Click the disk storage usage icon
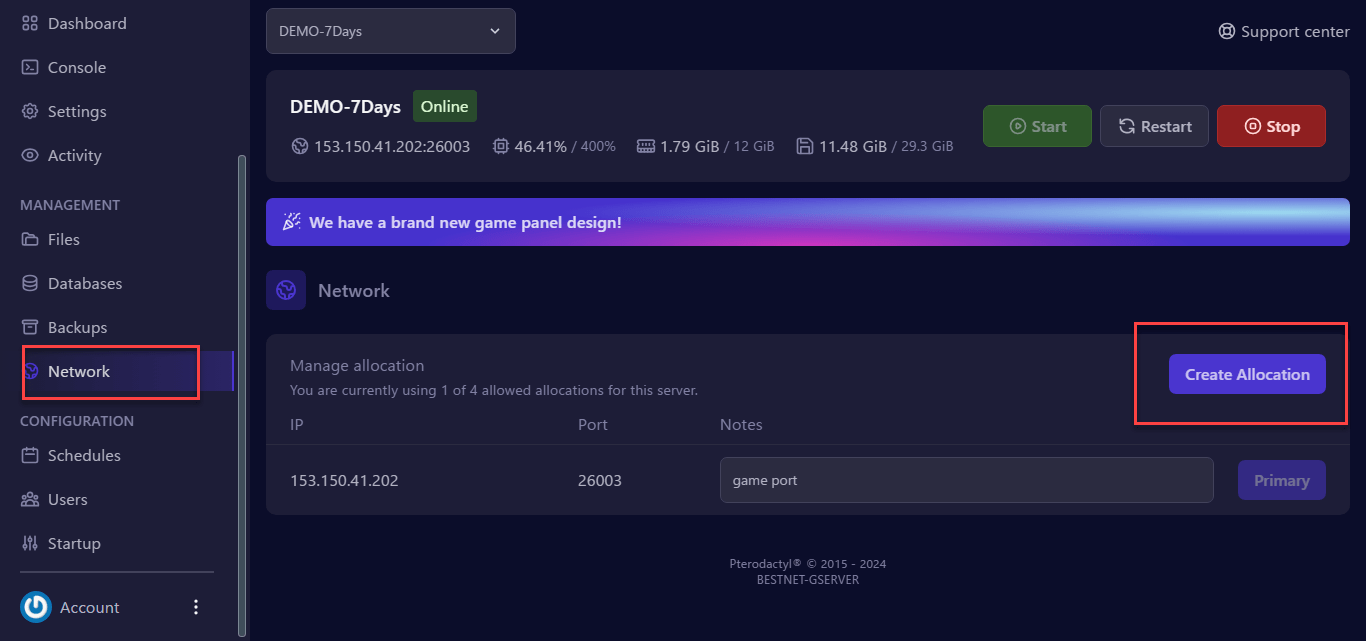The height and width of the screenshot is (641, 1366). tap(805, 146)
